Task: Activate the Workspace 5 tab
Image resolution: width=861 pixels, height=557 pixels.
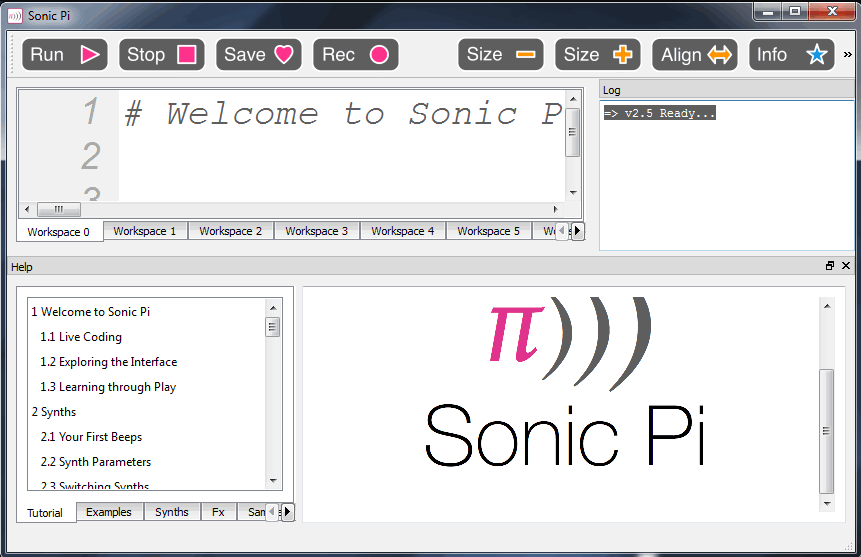Action: [489, 231]
